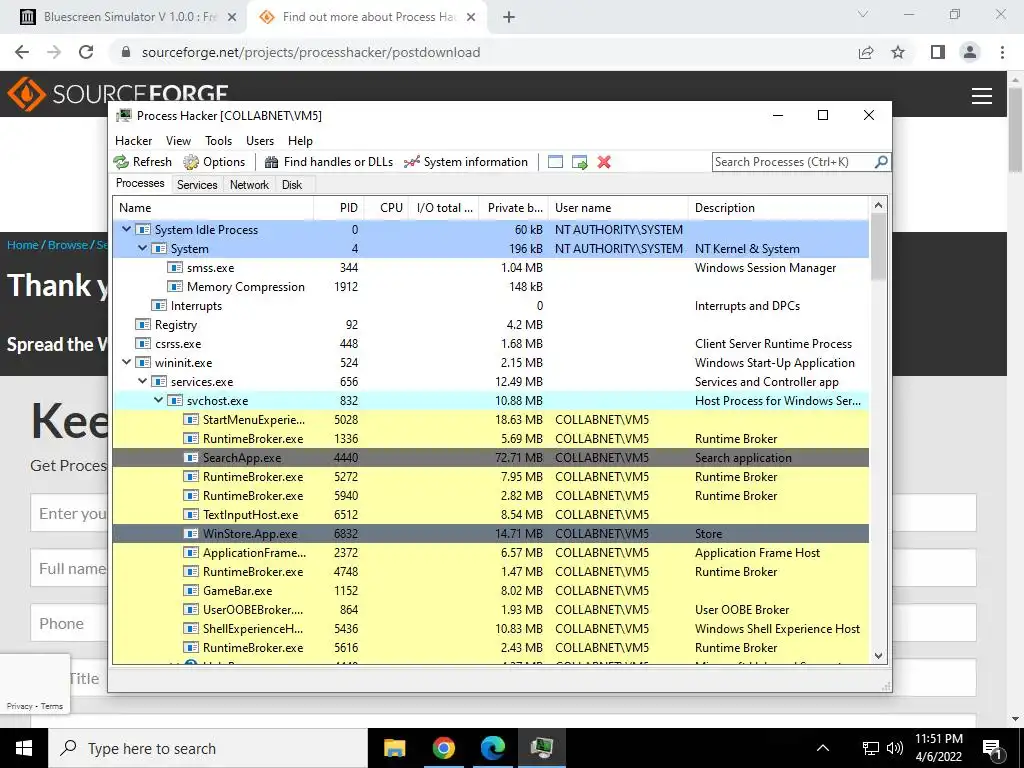Click the Search Processes input field
The width and height of the screenshot is (1024, 768).
tap(792, 161)
